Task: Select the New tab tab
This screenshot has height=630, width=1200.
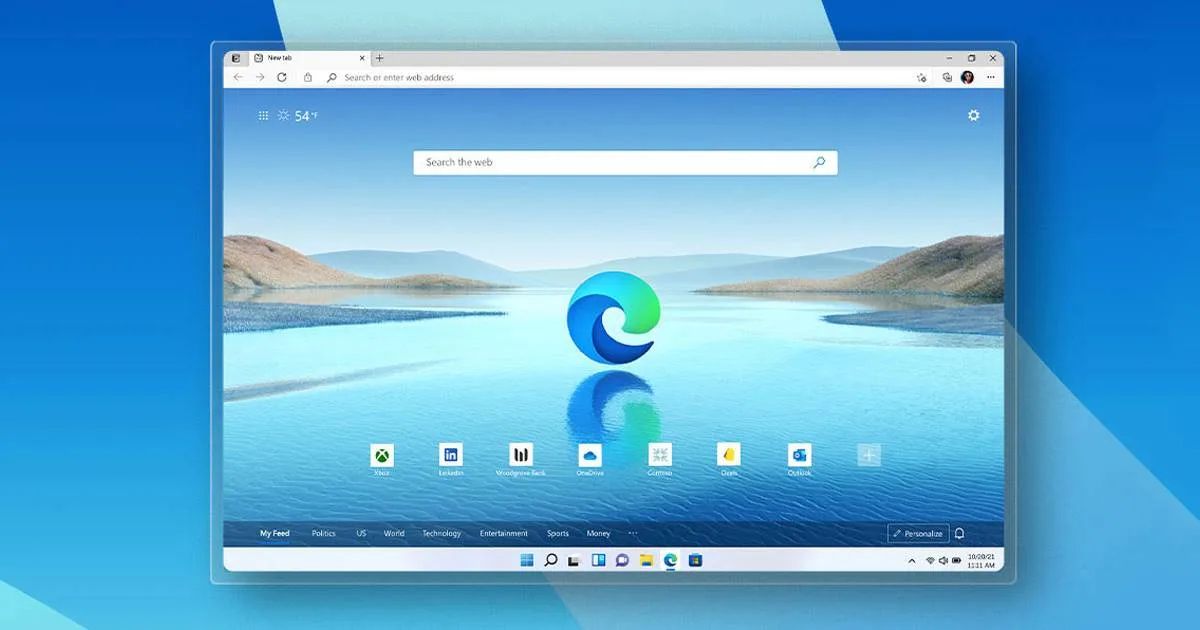Action: 308,58
